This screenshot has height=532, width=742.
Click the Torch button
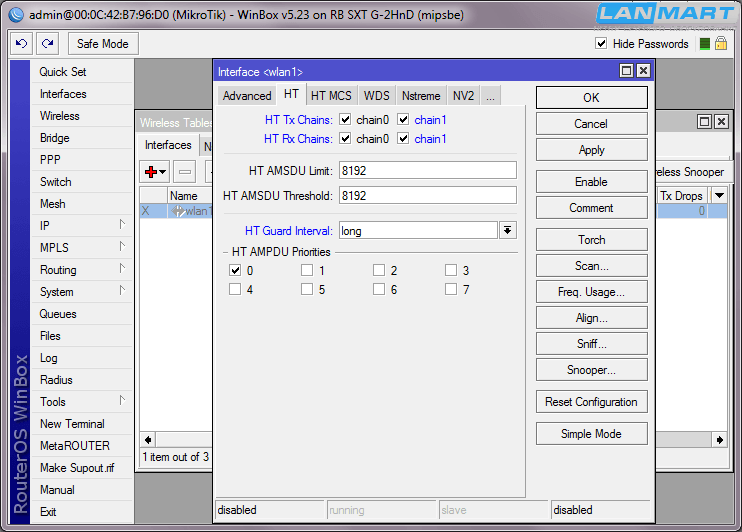pos(592,240)
